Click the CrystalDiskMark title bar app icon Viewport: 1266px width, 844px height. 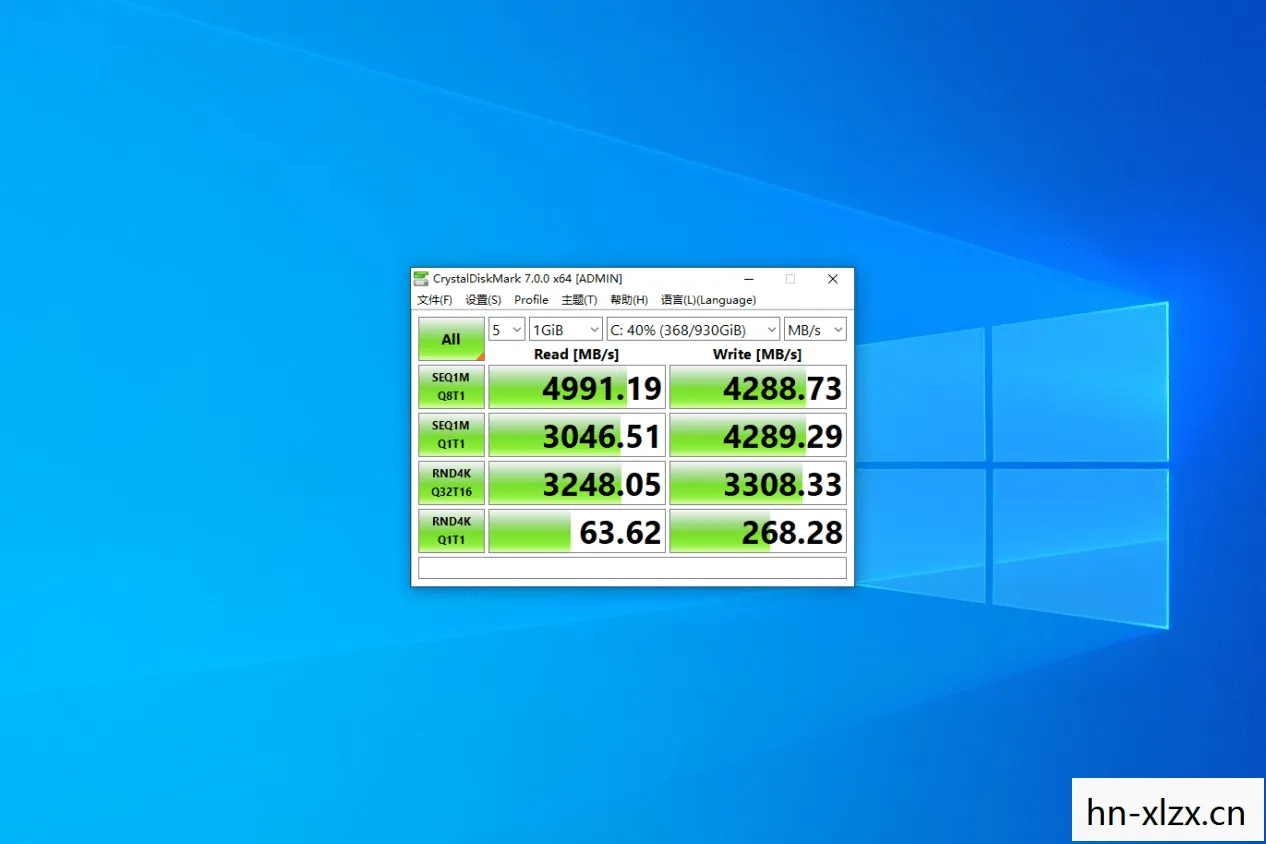[x=421, y=279]
